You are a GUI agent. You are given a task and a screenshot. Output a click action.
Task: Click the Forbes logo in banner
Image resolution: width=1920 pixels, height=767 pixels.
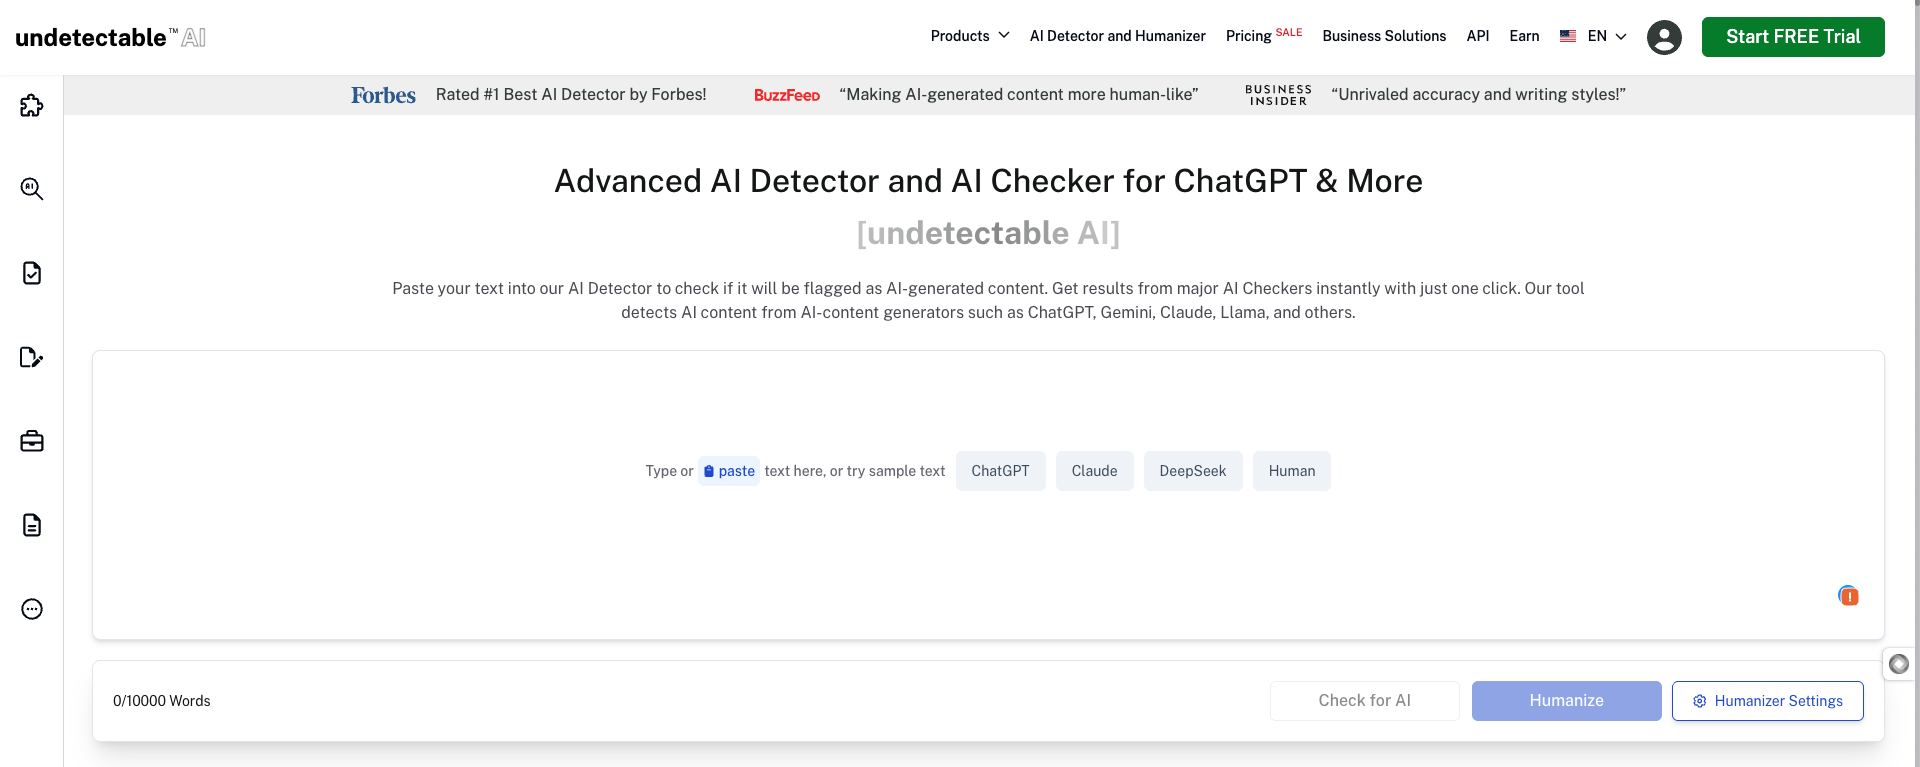[383, 95]
